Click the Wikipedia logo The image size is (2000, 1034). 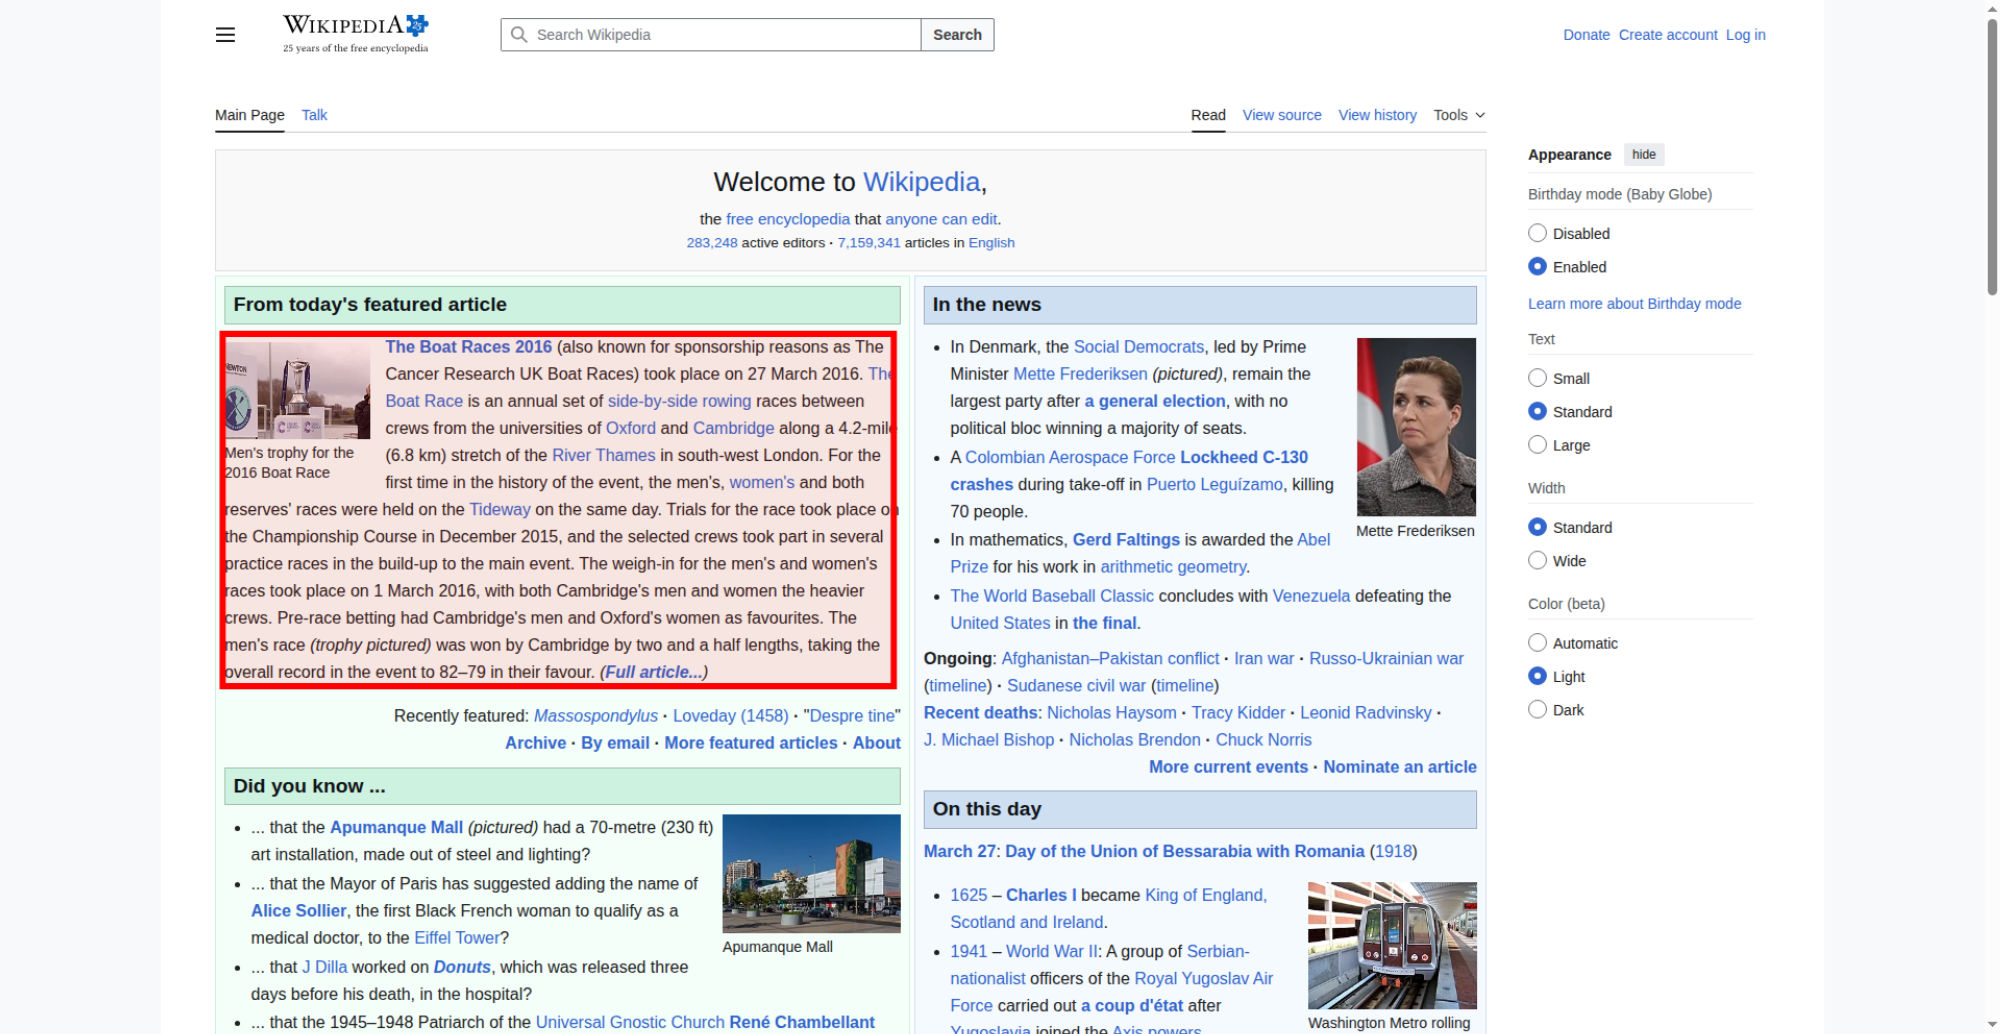355,33
